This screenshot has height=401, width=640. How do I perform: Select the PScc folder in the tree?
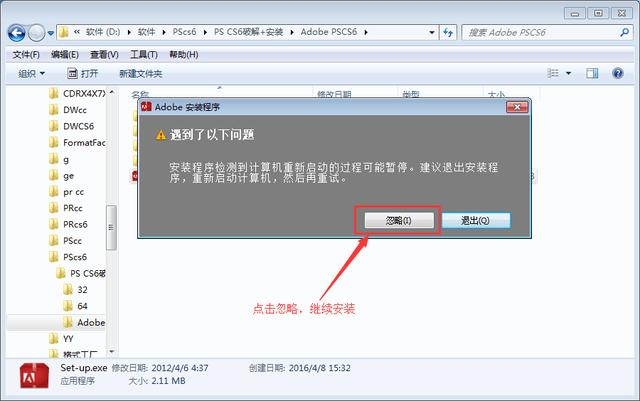tap(65, 241)
